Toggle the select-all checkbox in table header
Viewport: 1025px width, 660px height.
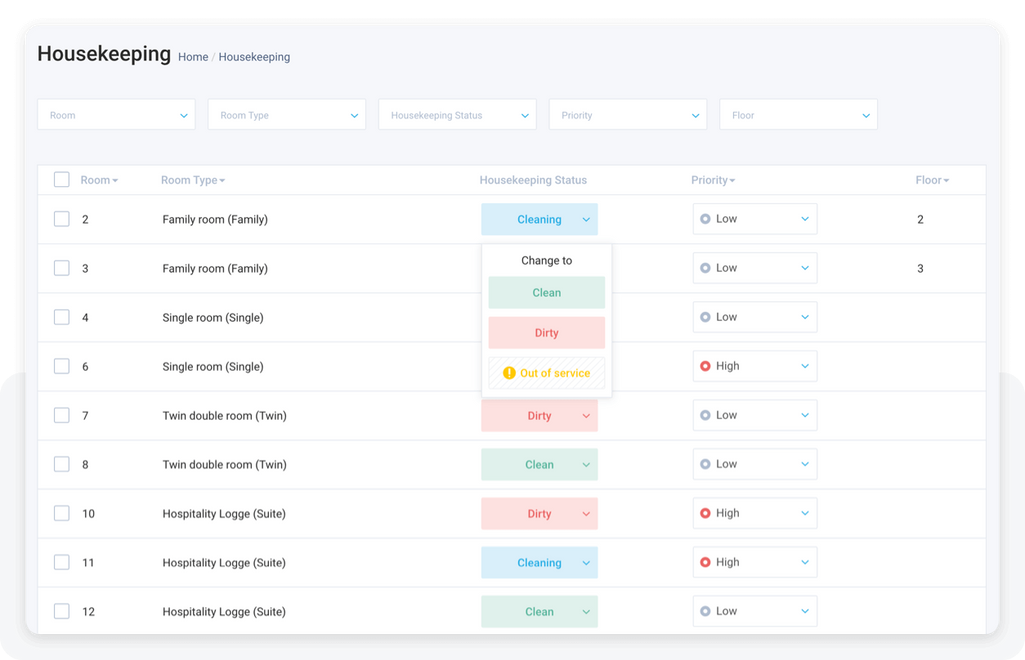(x=61, y=180)
